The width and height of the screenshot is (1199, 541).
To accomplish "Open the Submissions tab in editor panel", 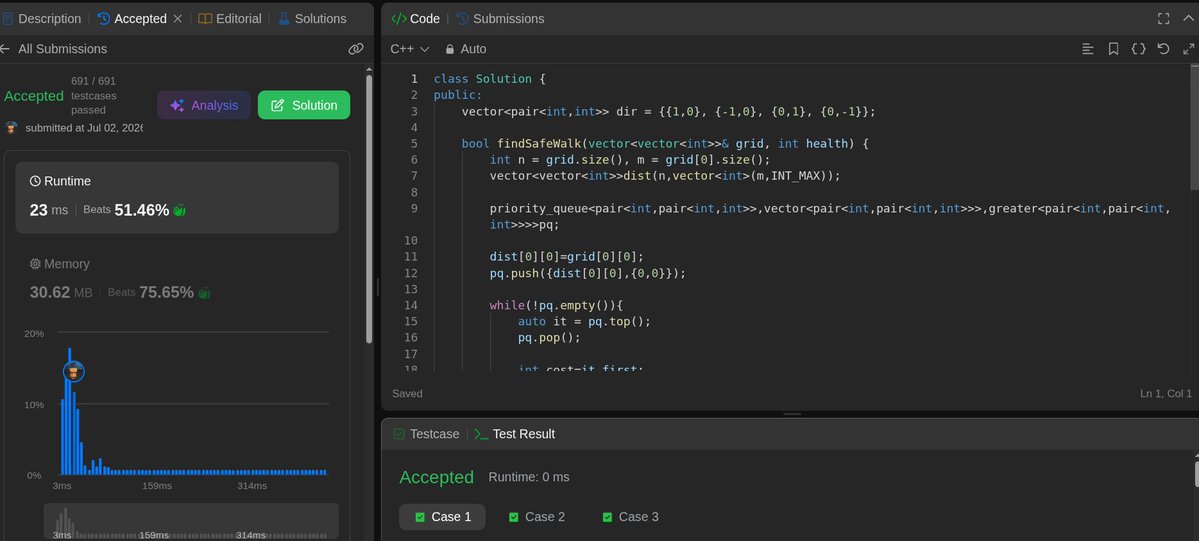I will [500, 18].
